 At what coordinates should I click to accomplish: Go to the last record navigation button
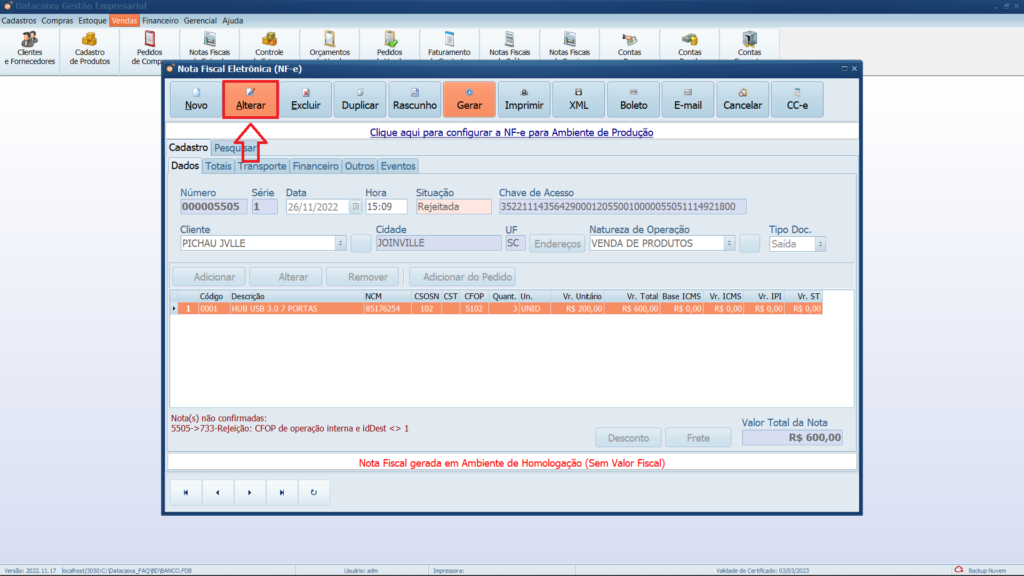coord(282,492)
